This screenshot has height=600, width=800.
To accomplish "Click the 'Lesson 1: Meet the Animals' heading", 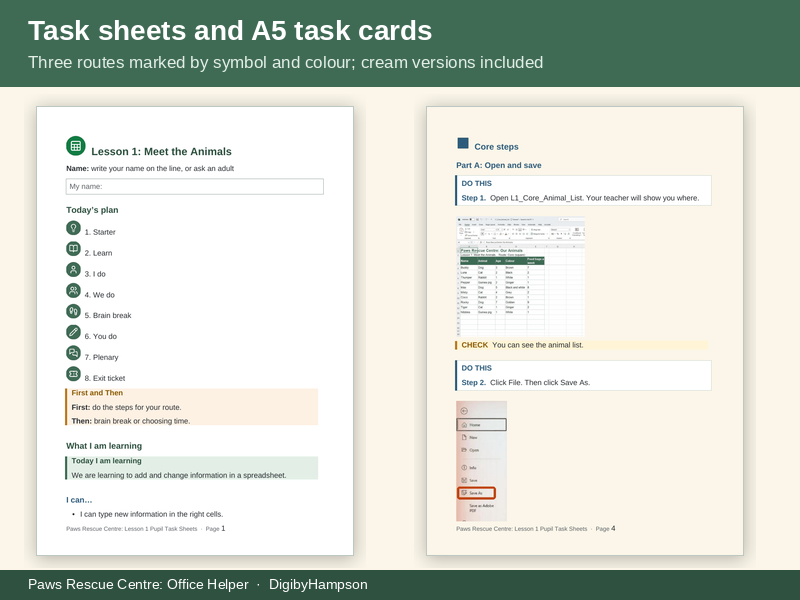I will (161, 152).
